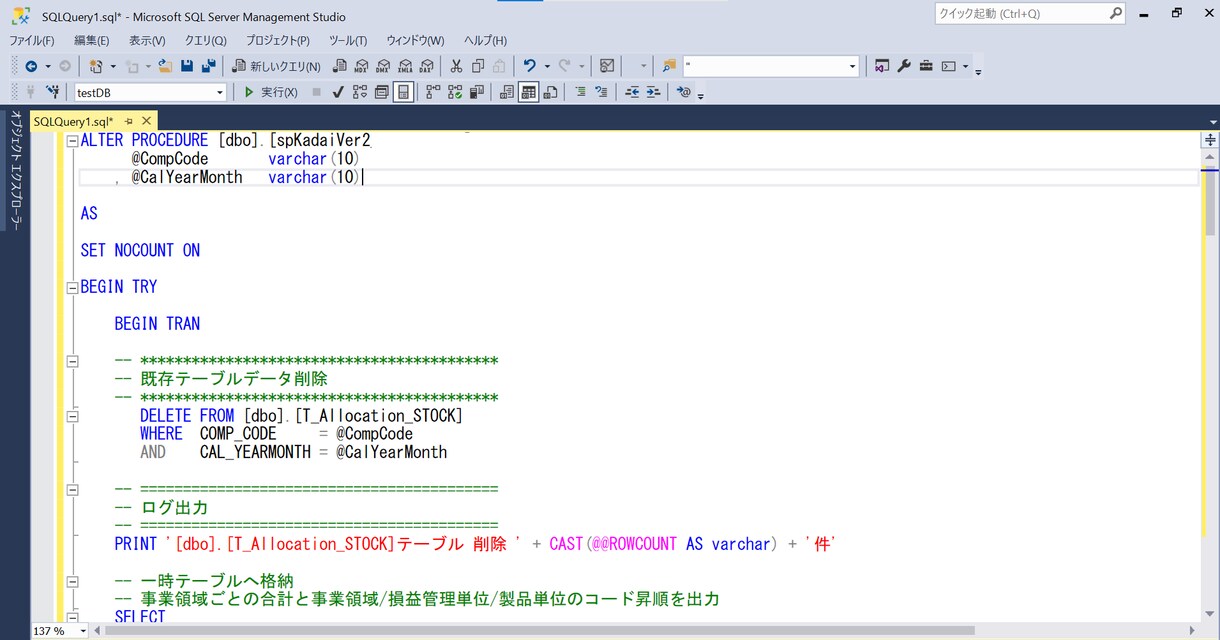The width and height of the screenshot is (1220, 640).
Task: Save all files using the double floppy disk icon
Action: coord(209,66)
